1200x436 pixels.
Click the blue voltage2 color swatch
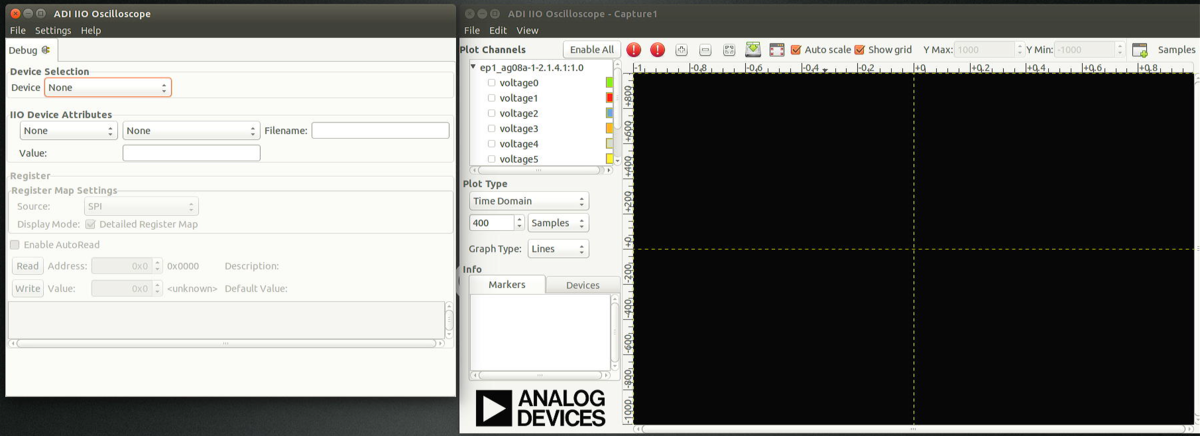(x=609, y=113)
